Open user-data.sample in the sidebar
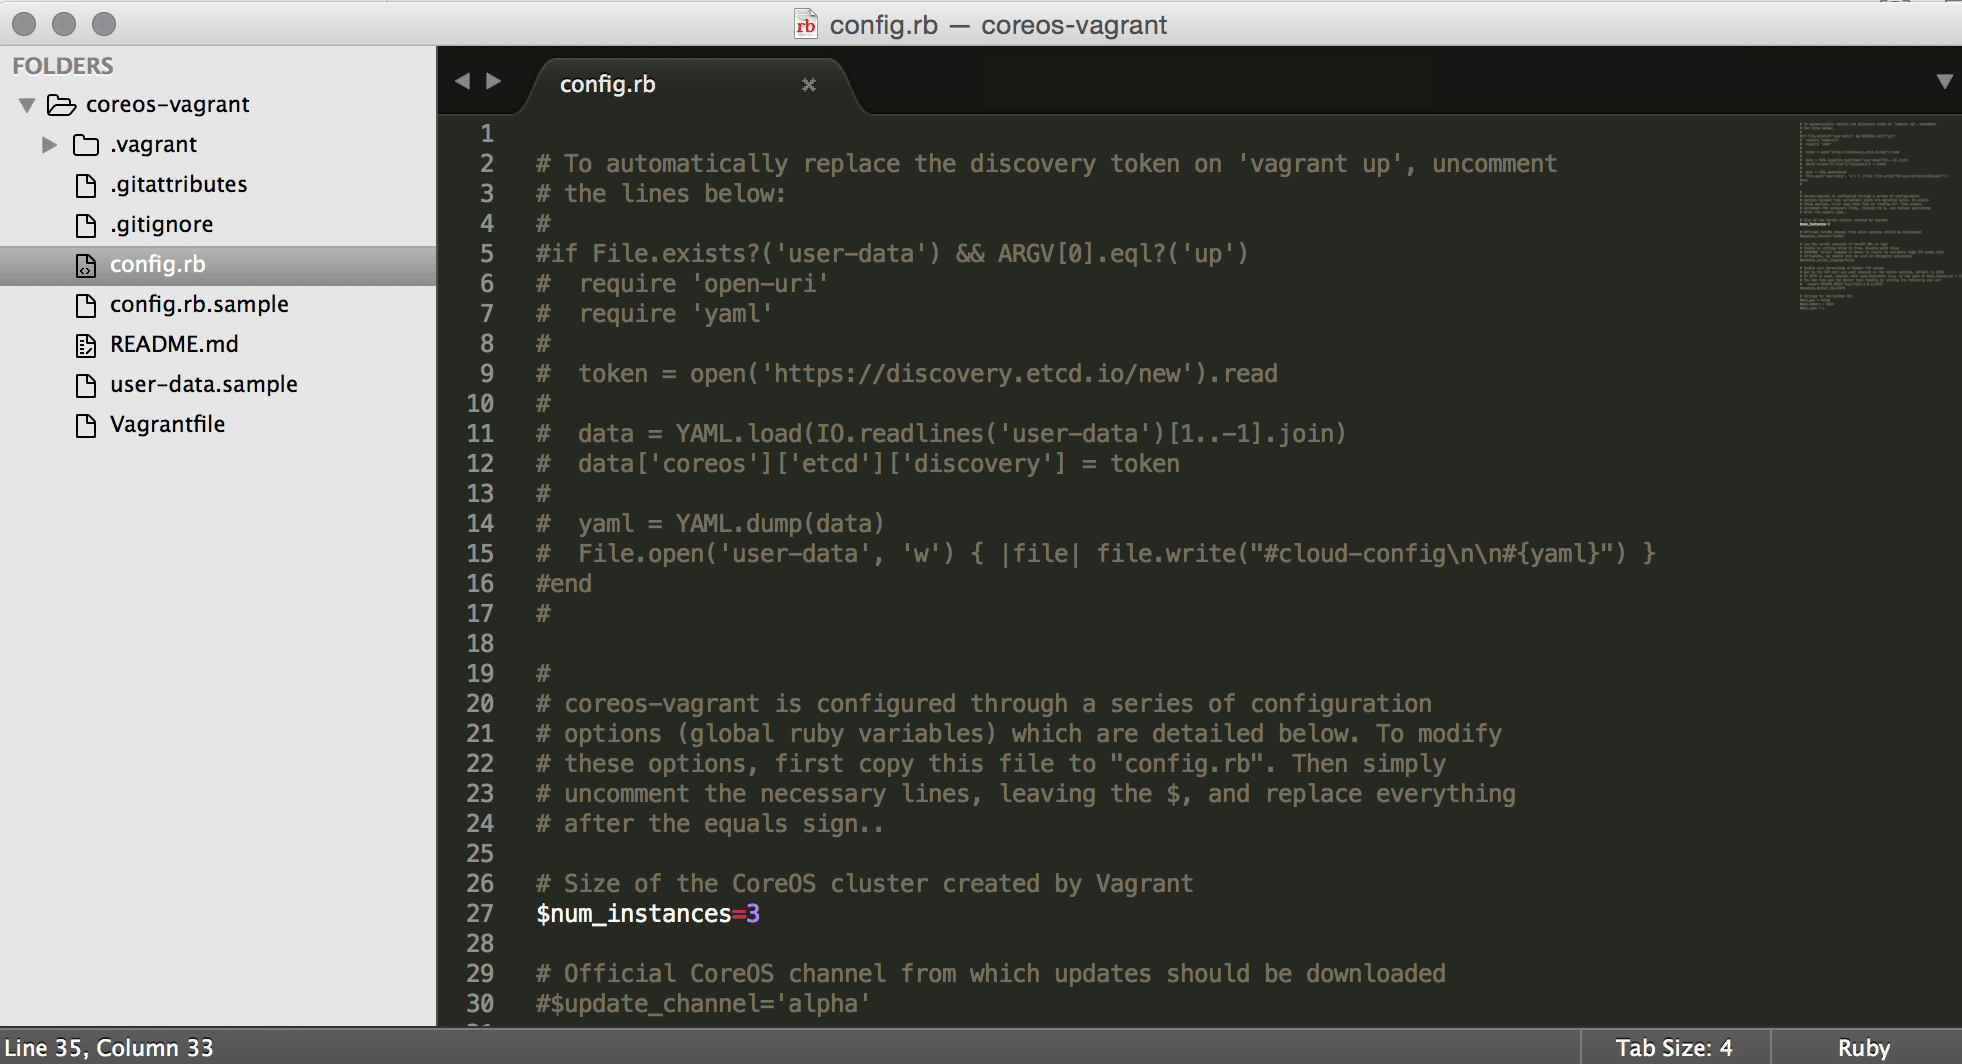This screenshot has height=1064, width=1962. coord(204,384)
